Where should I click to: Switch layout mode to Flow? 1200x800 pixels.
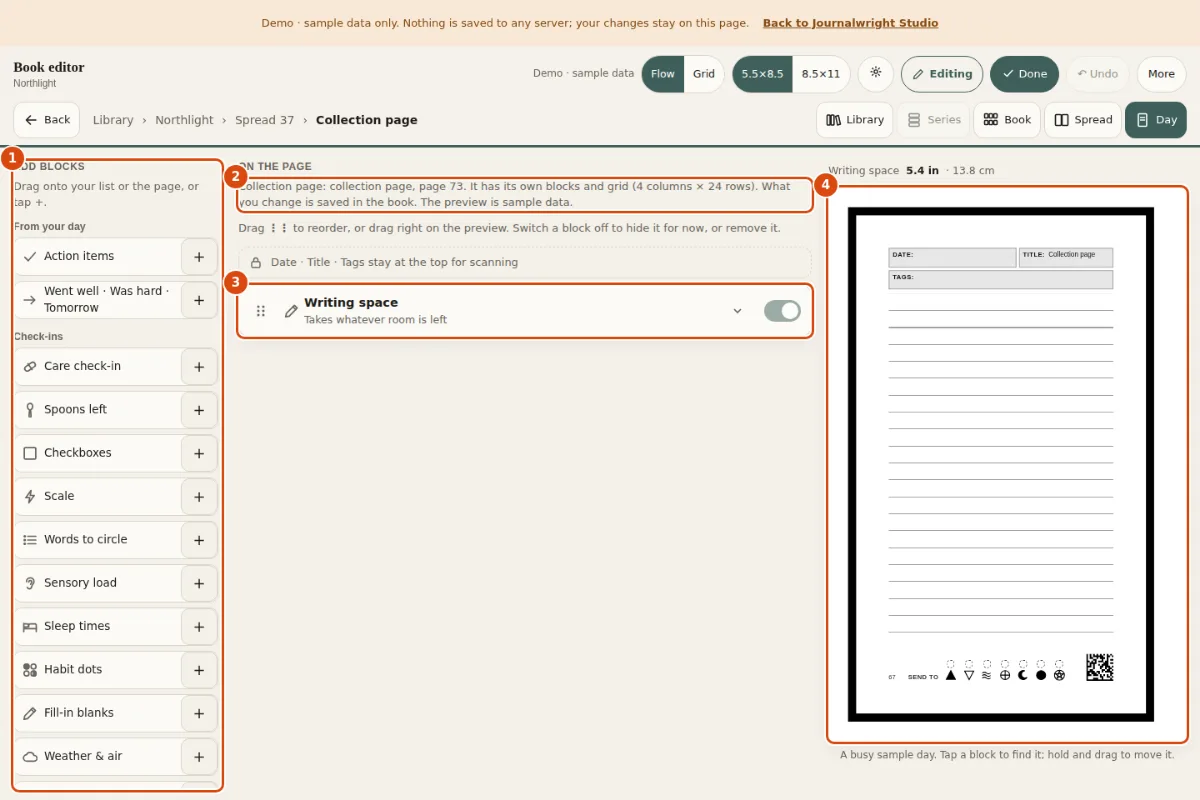click(662, 74)
